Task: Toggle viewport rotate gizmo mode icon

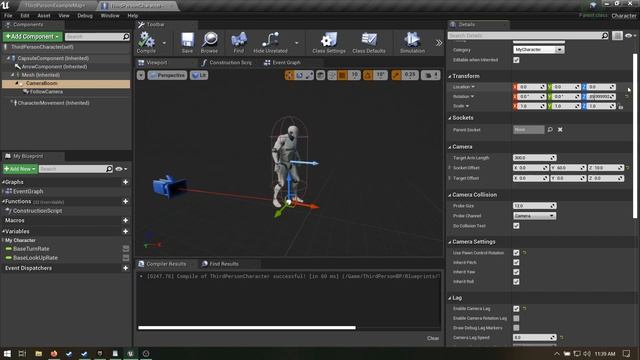Action: pyautogui.click(x=299, y=75)
